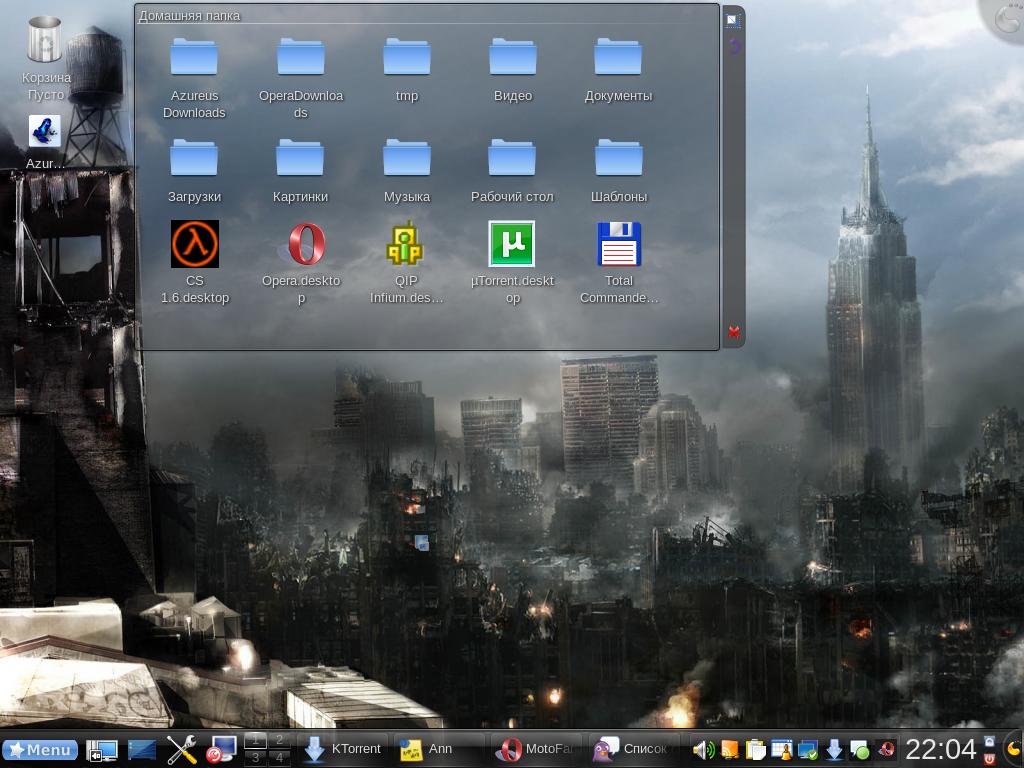Open the chat bubble green status tray icon
Viewport: 1024px width, 768px height.
pos(859,750)
